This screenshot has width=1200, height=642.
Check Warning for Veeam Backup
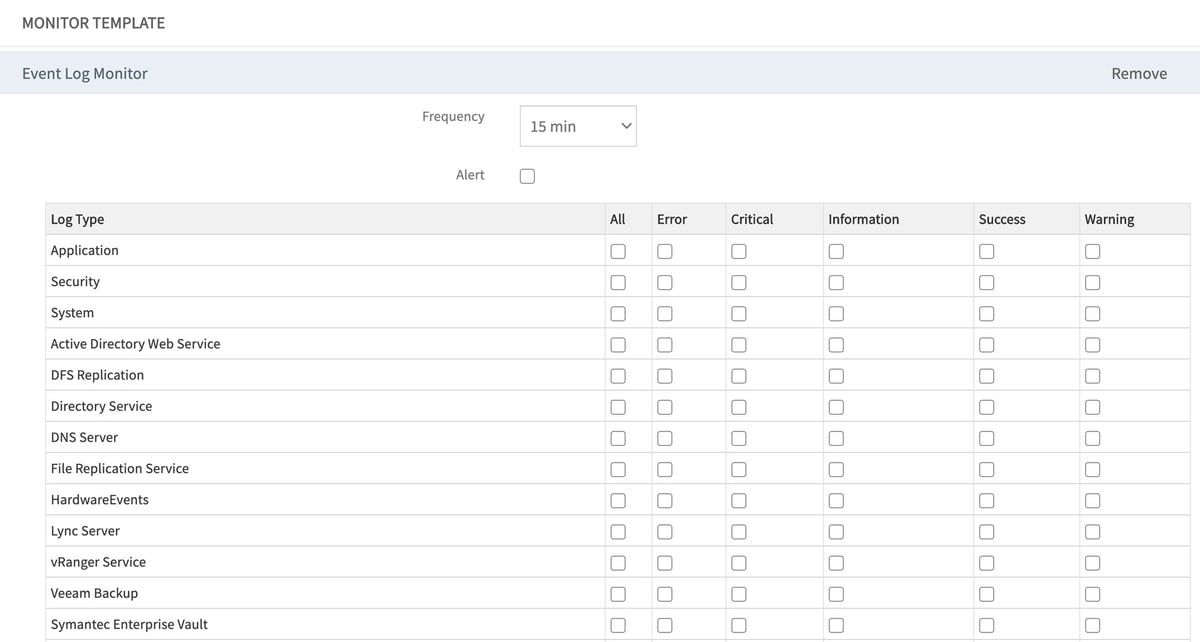point(1093,594)
